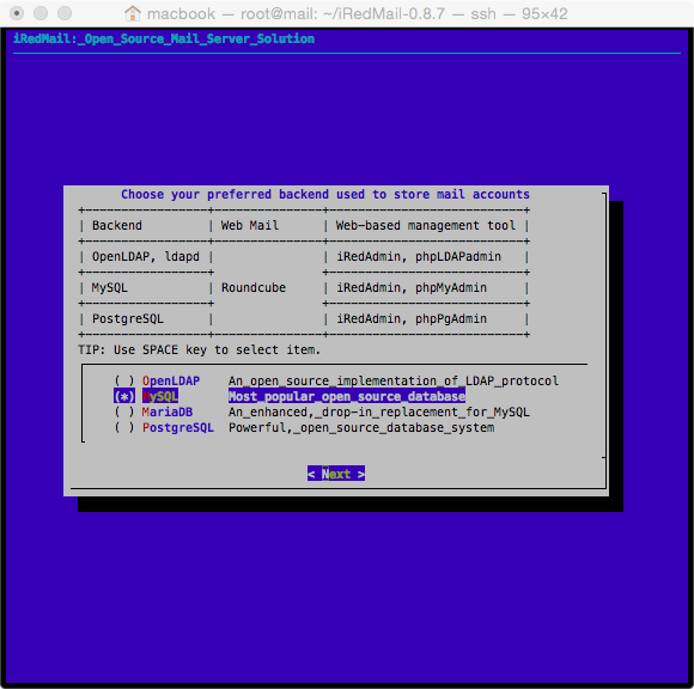Screen dimensions: 694x689
Task: Click the OpenLDAP backend label in list
Action: [x=171, y=381]
